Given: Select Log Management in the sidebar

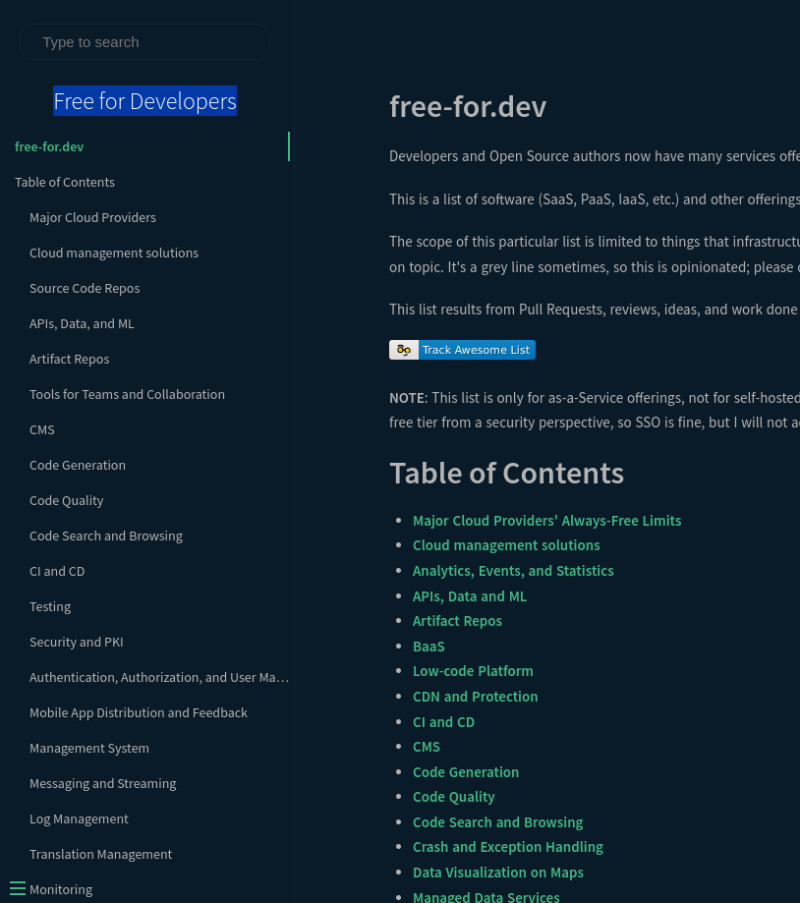Looking at the screenshot, I should pos(79,819).
